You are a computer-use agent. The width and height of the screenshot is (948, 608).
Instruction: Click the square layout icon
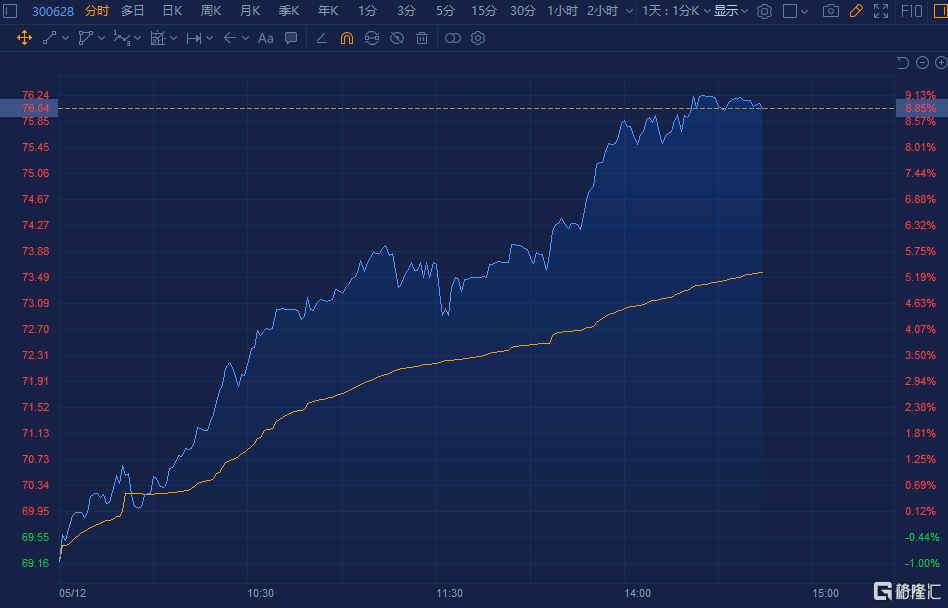pos(790,11)
